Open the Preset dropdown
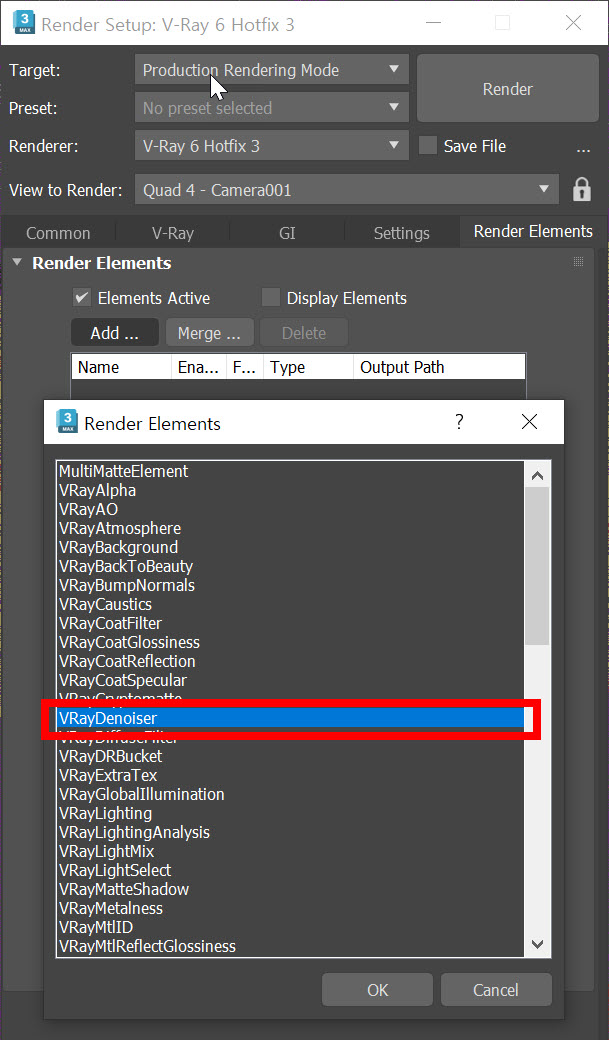The image size is (609, 1040). coord(271,107)
